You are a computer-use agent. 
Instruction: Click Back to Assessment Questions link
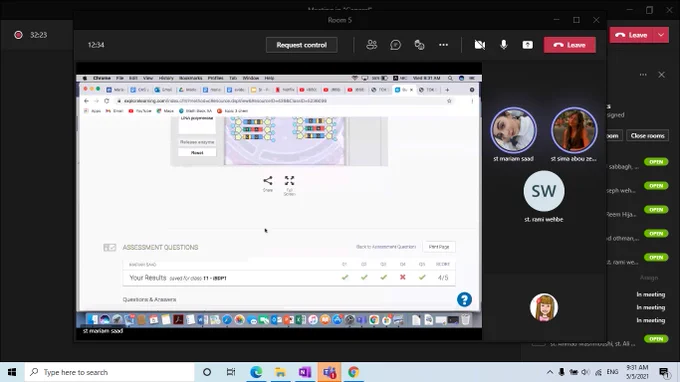pos(386,247)
